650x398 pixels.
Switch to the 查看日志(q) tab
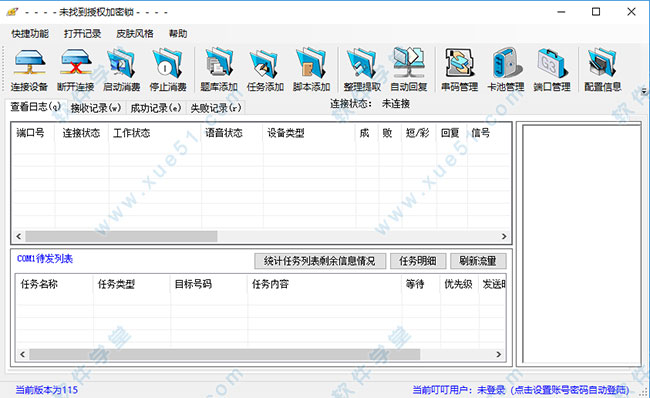(x=36, y=107)
